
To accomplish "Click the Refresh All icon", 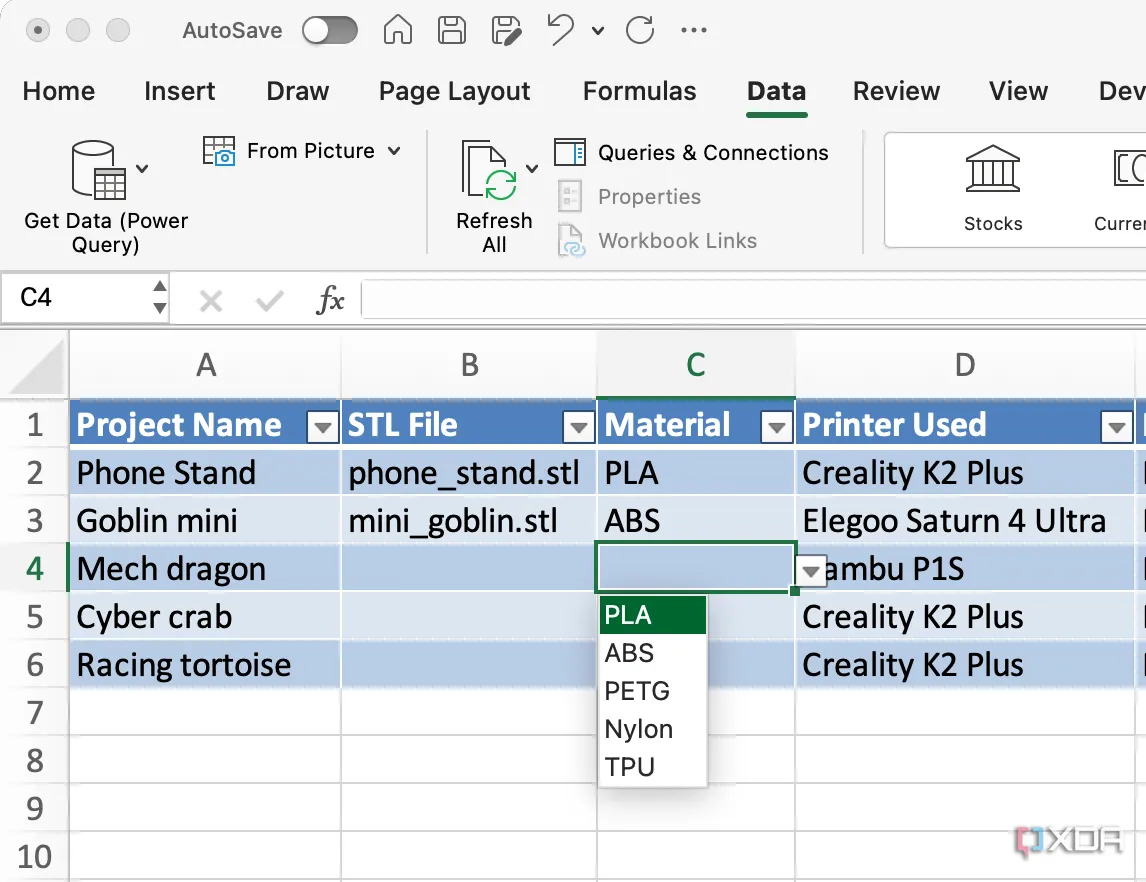I will [x=489, y=170].
